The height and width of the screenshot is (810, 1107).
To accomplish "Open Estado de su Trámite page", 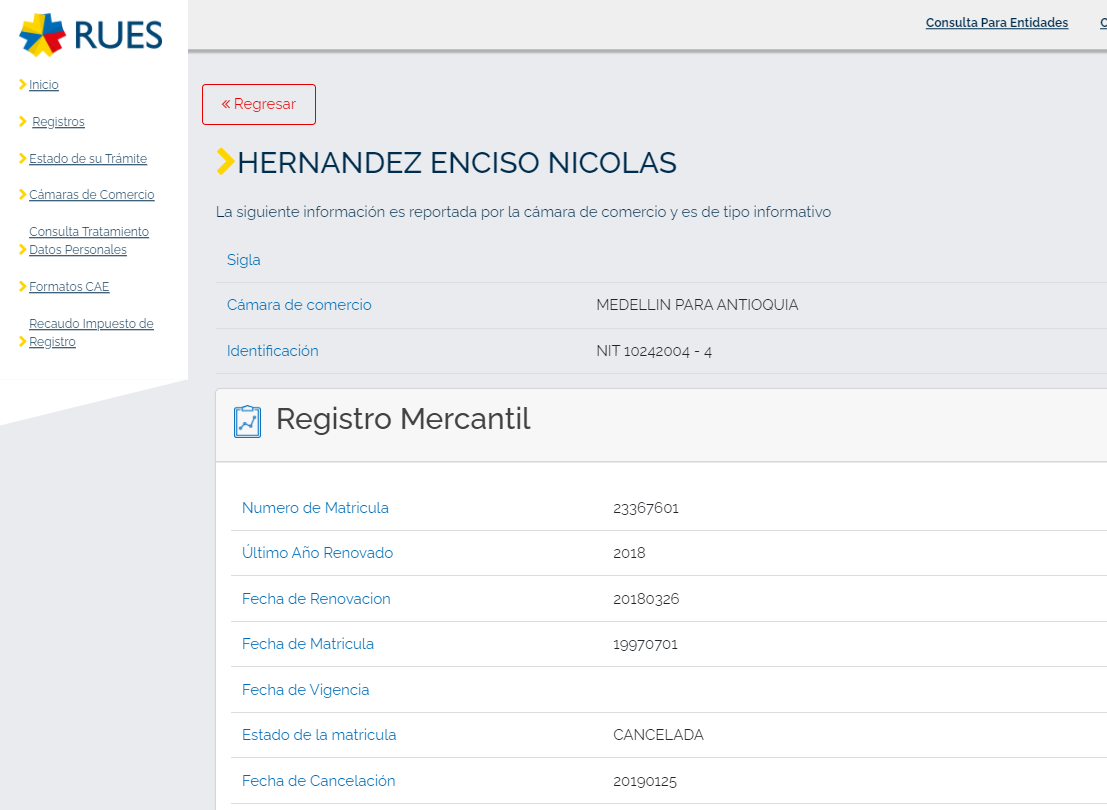I will (x=88, y=159).
